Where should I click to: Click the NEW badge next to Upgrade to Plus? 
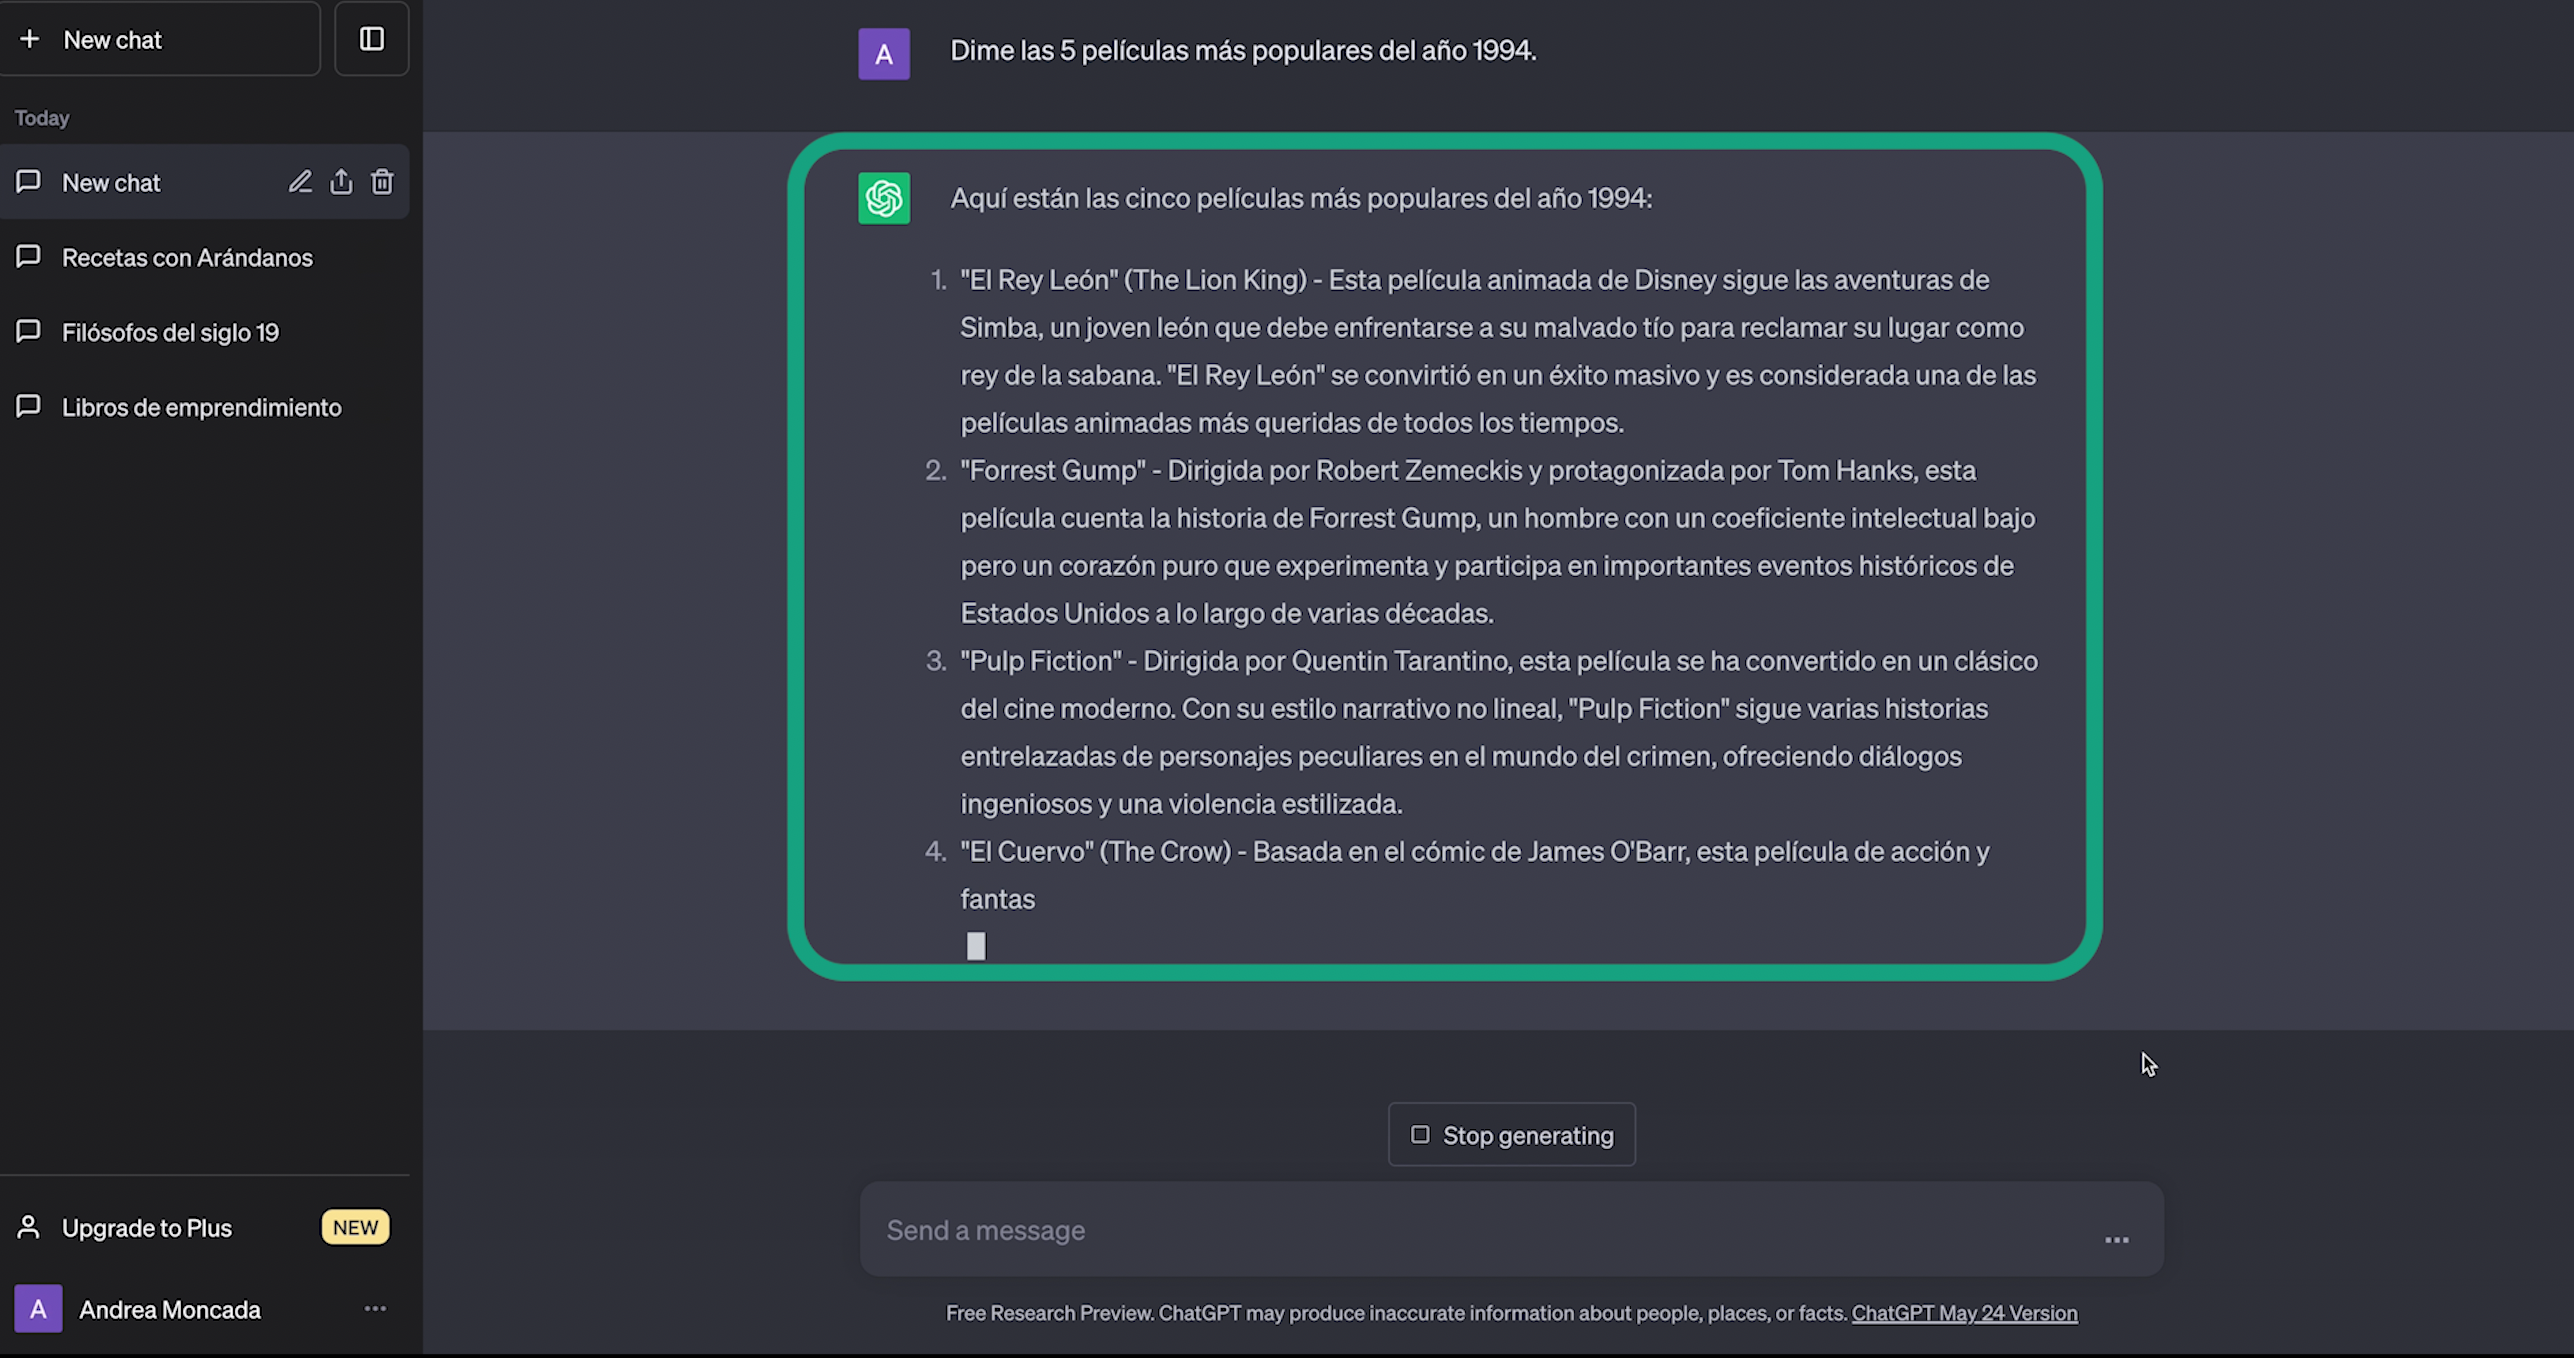(355, 1227)
